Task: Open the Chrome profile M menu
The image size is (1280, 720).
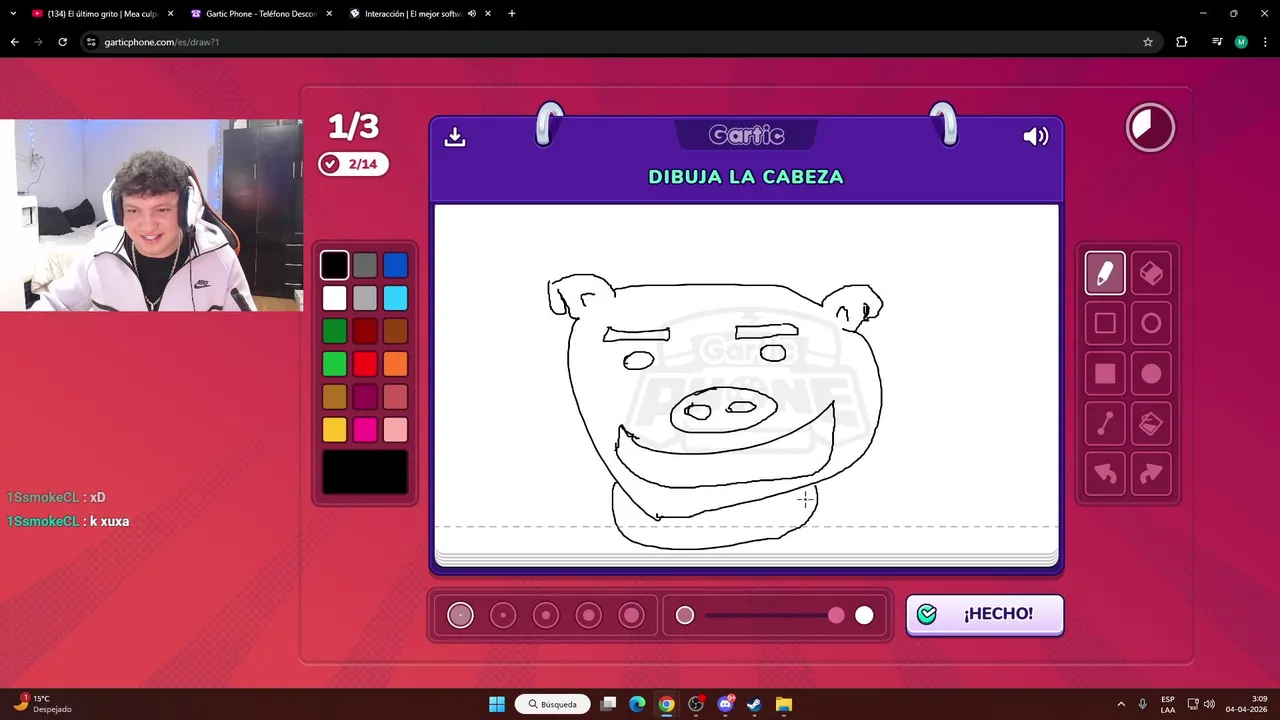Action: pos(1241,42)
